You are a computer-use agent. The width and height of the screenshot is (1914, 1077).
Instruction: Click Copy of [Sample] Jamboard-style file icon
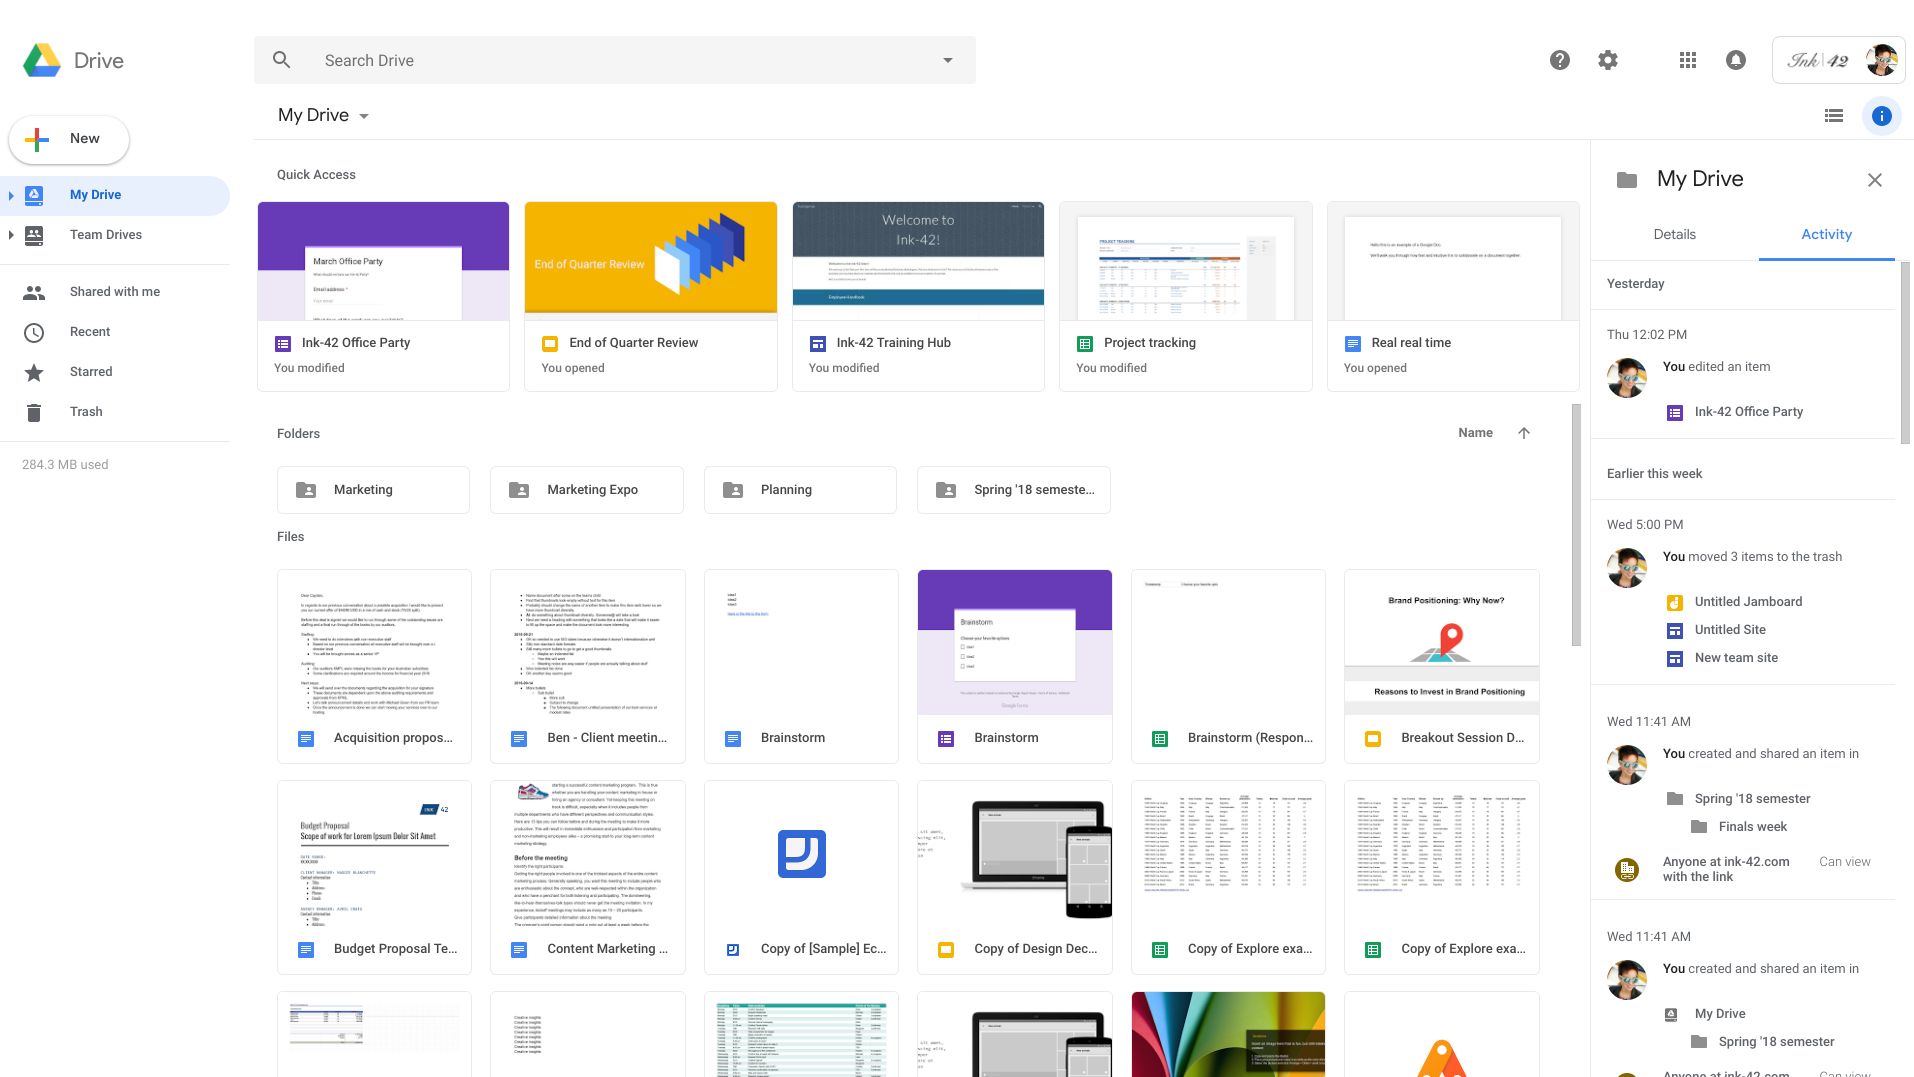tap(733, 949)
